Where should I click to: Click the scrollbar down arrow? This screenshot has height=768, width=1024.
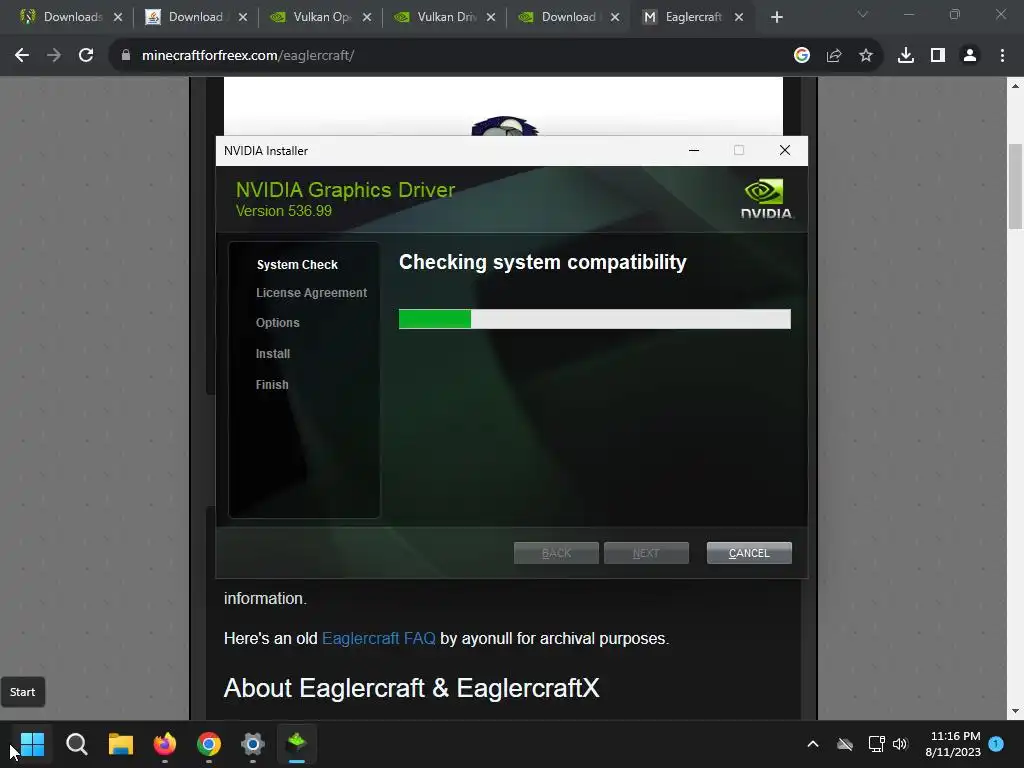point(1015,711)
